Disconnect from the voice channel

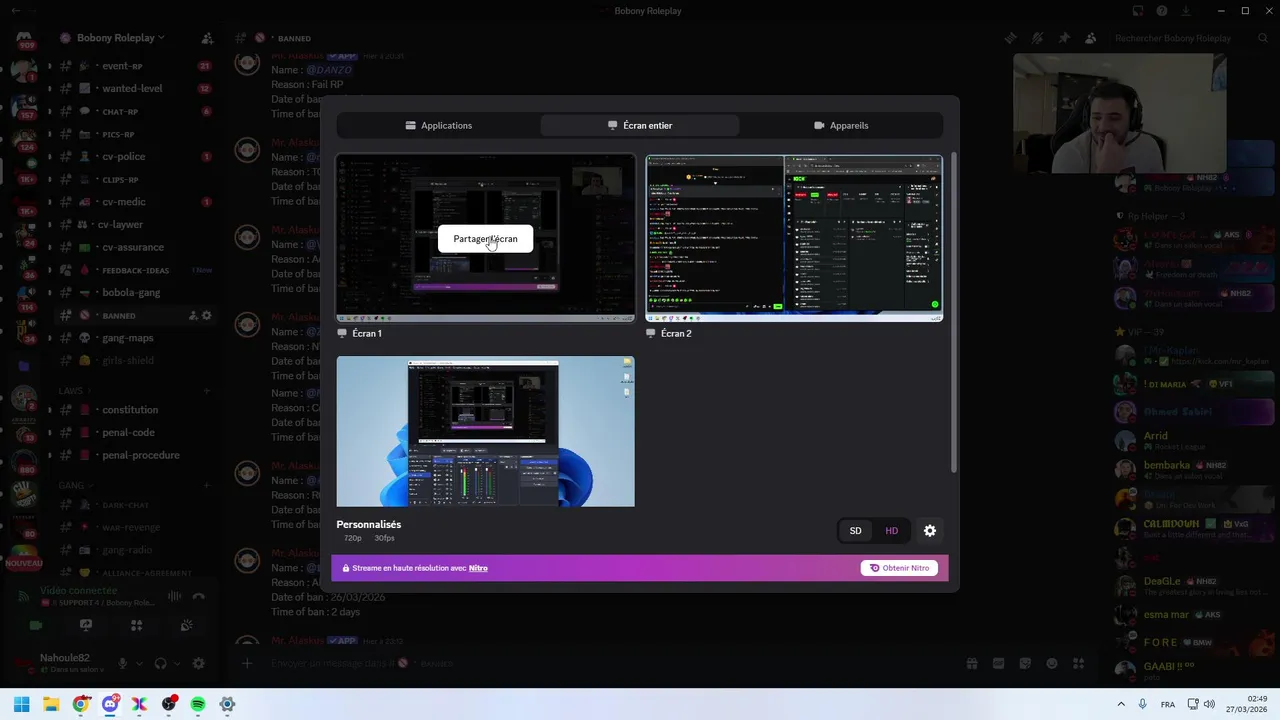point(198,596)
